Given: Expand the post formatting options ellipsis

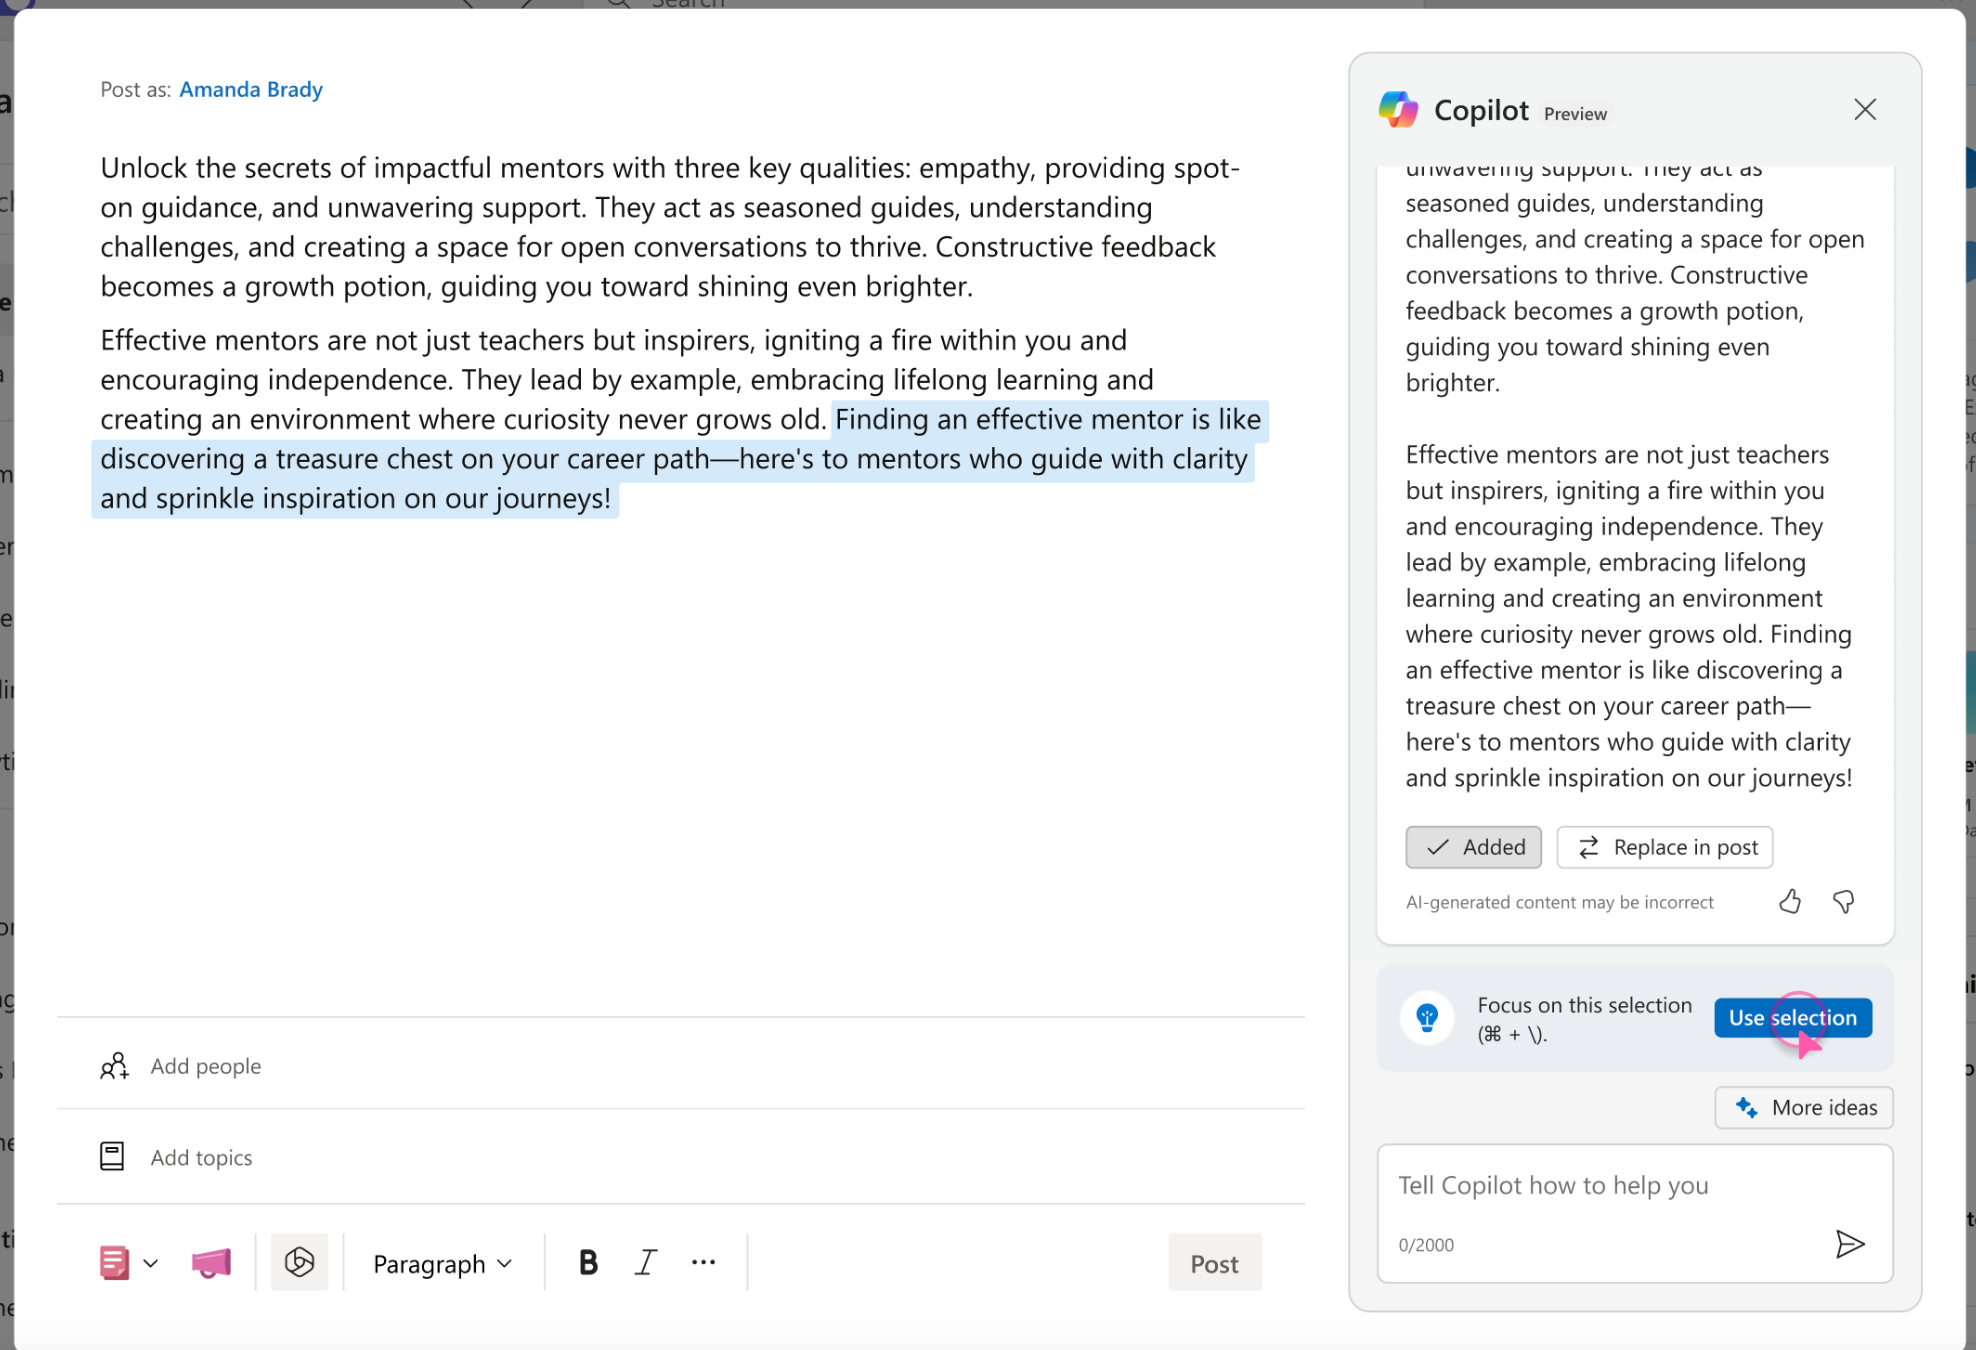Looking at the screenshot, I should (x=704, y=1261).
